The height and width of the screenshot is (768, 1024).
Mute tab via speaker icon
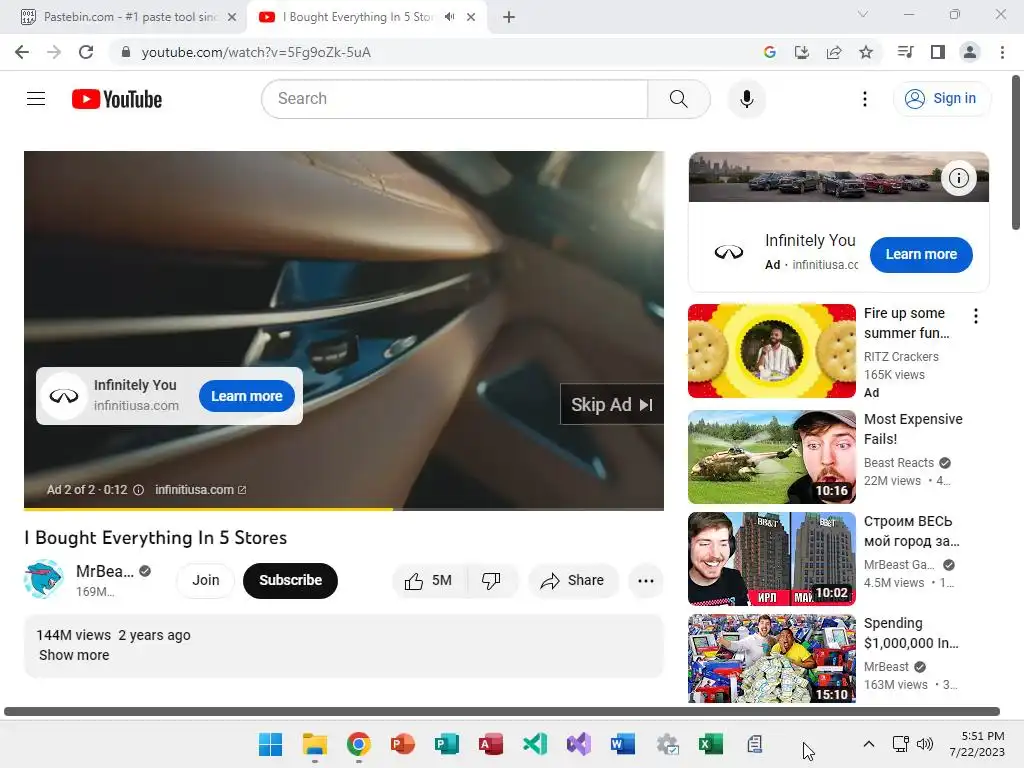click(x=449, y=17)
